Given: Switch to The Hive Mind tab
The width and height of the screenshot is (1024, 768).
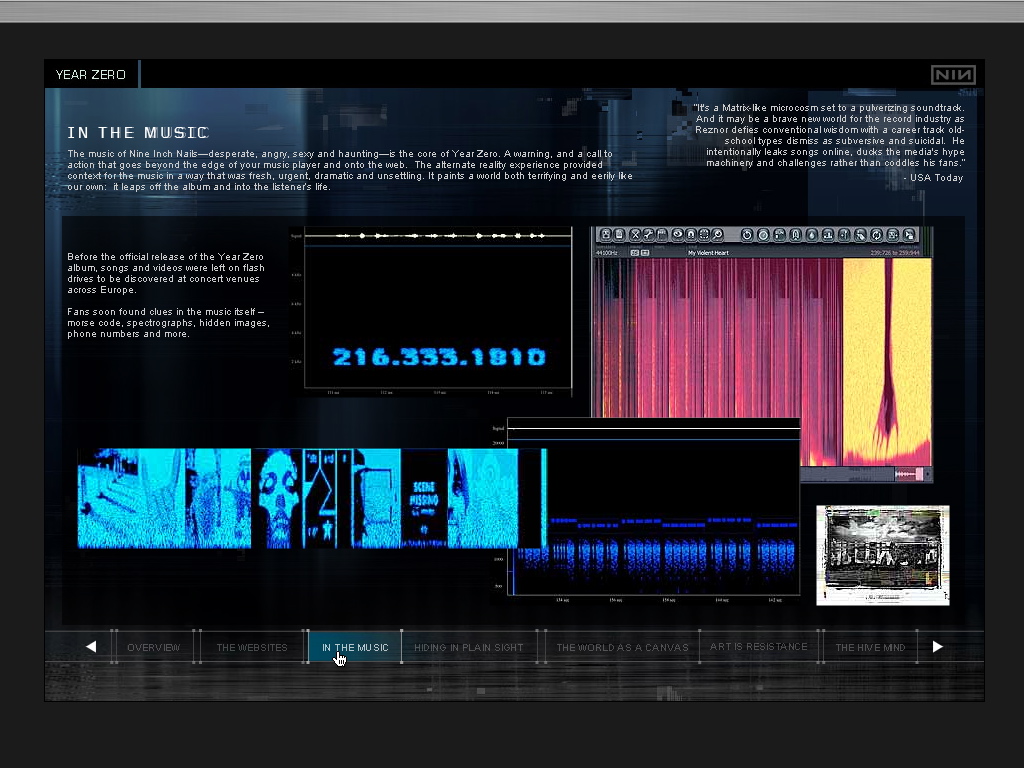Looking at the screenshot, I should pyautogui.click(x=870, y=647).
